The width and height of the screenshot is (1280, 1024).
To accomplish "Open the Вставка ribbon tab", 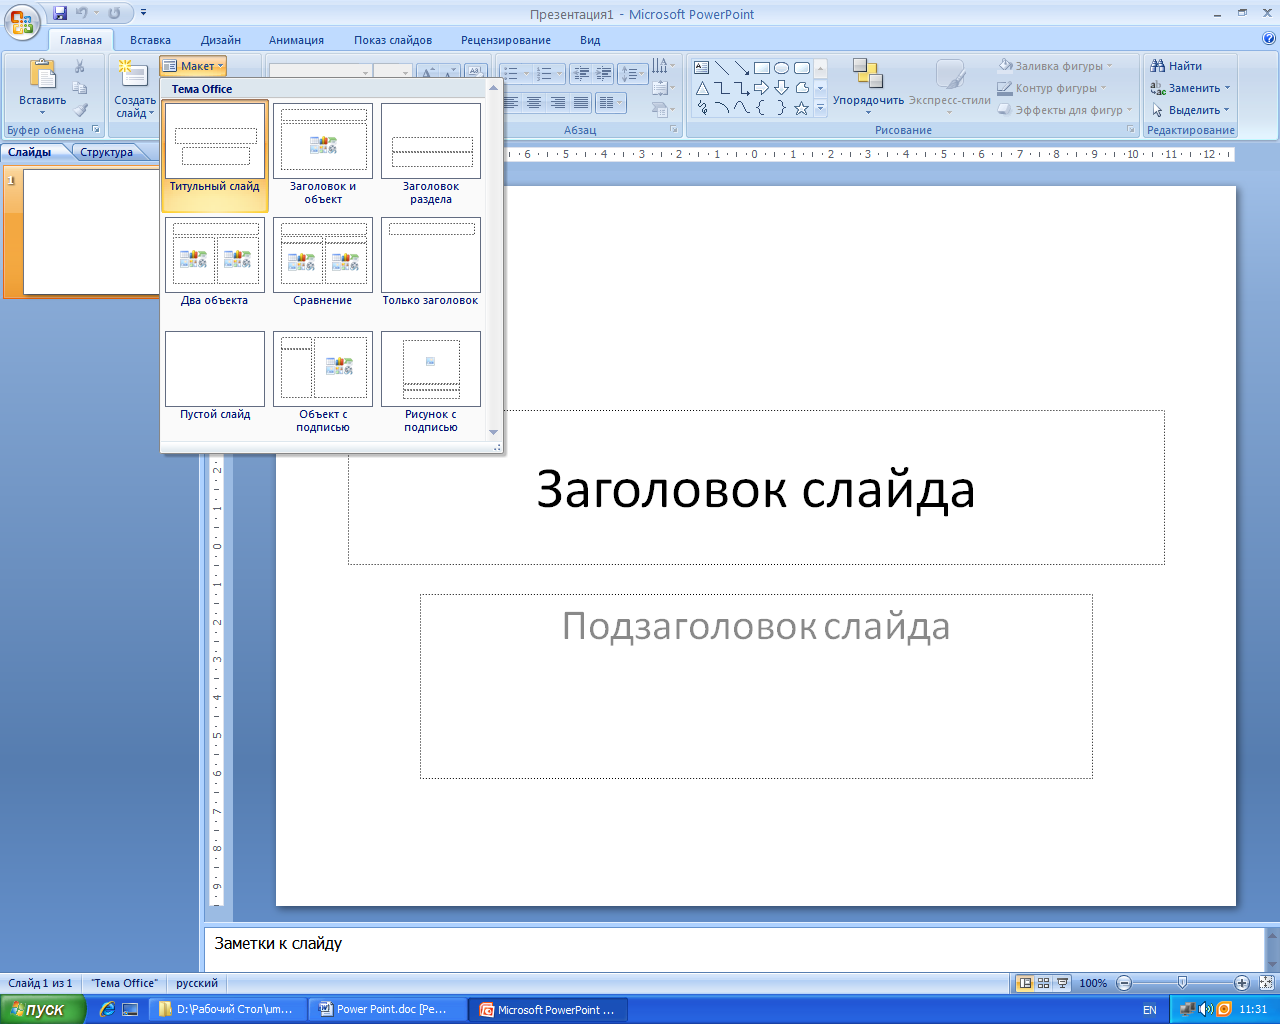I will pos(150,40).
